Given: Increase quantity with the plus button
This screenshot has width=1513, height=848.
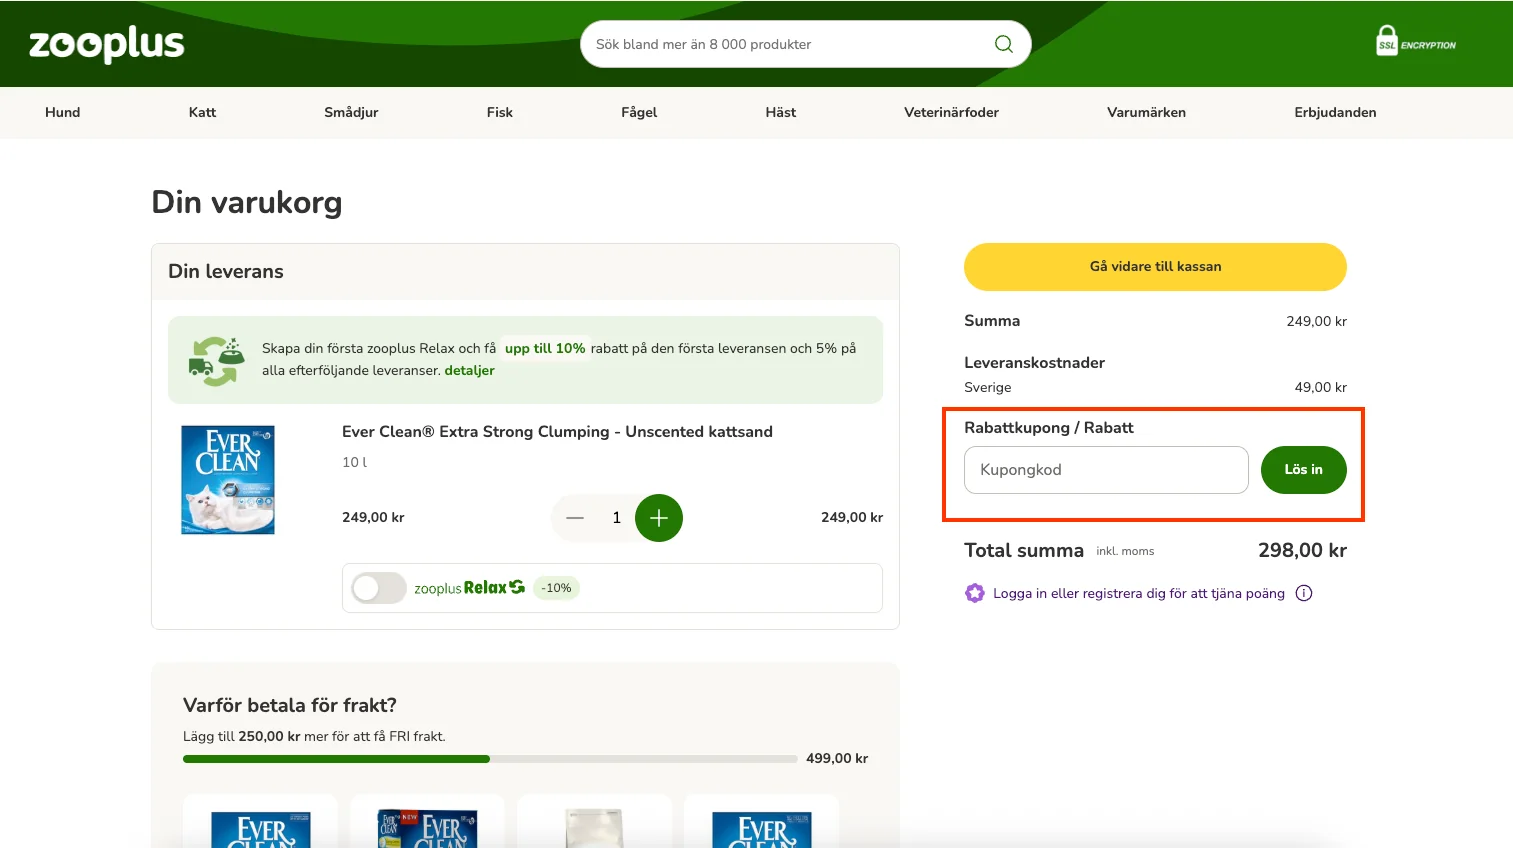Looking at the screenshot, I should 658,518.
